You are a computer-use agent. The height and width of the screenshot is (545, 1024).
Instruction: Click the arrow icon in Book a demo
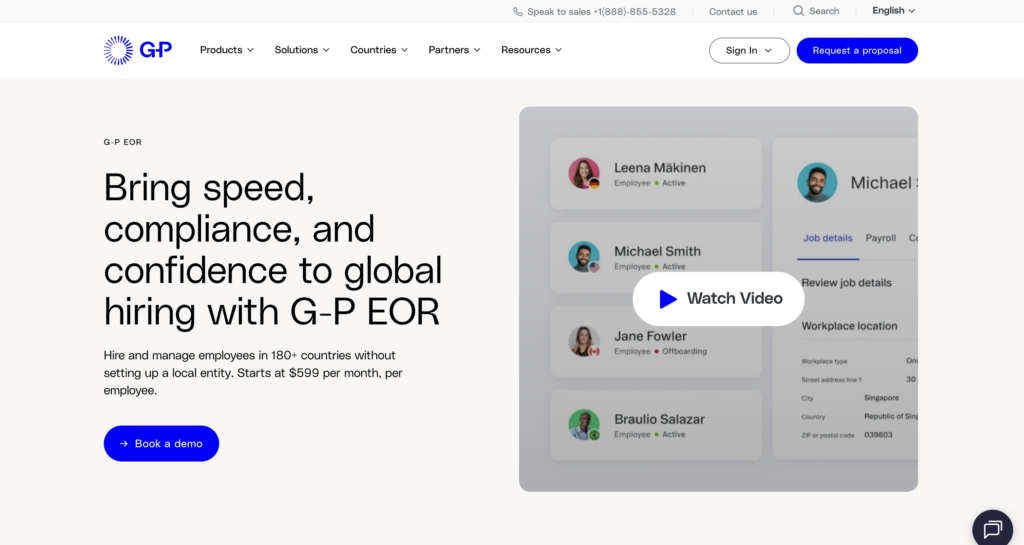click(123, 444)
